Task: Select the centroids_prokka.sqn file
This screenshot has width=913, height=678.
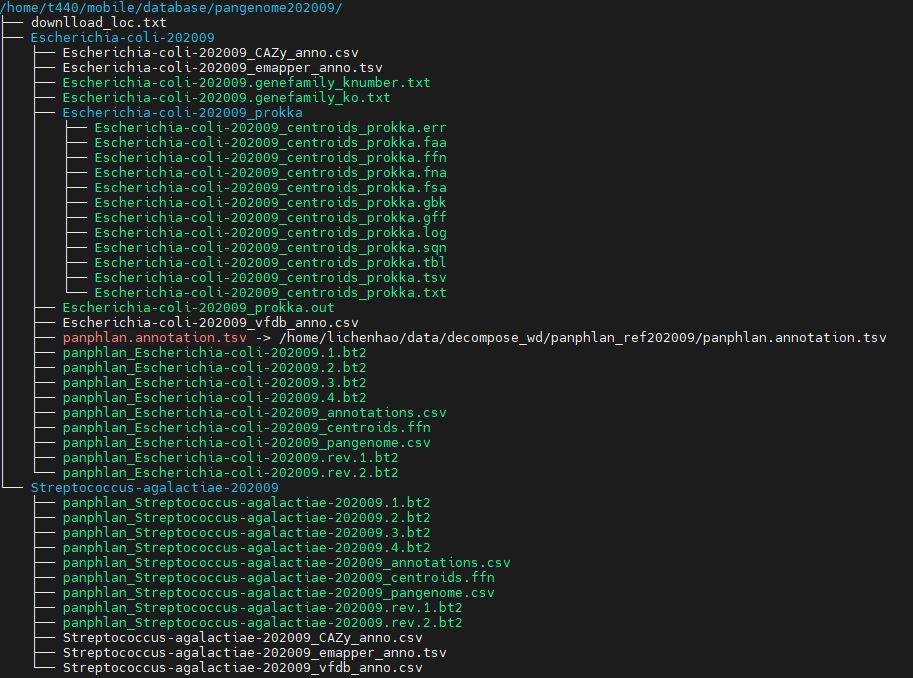Action: 270,248
